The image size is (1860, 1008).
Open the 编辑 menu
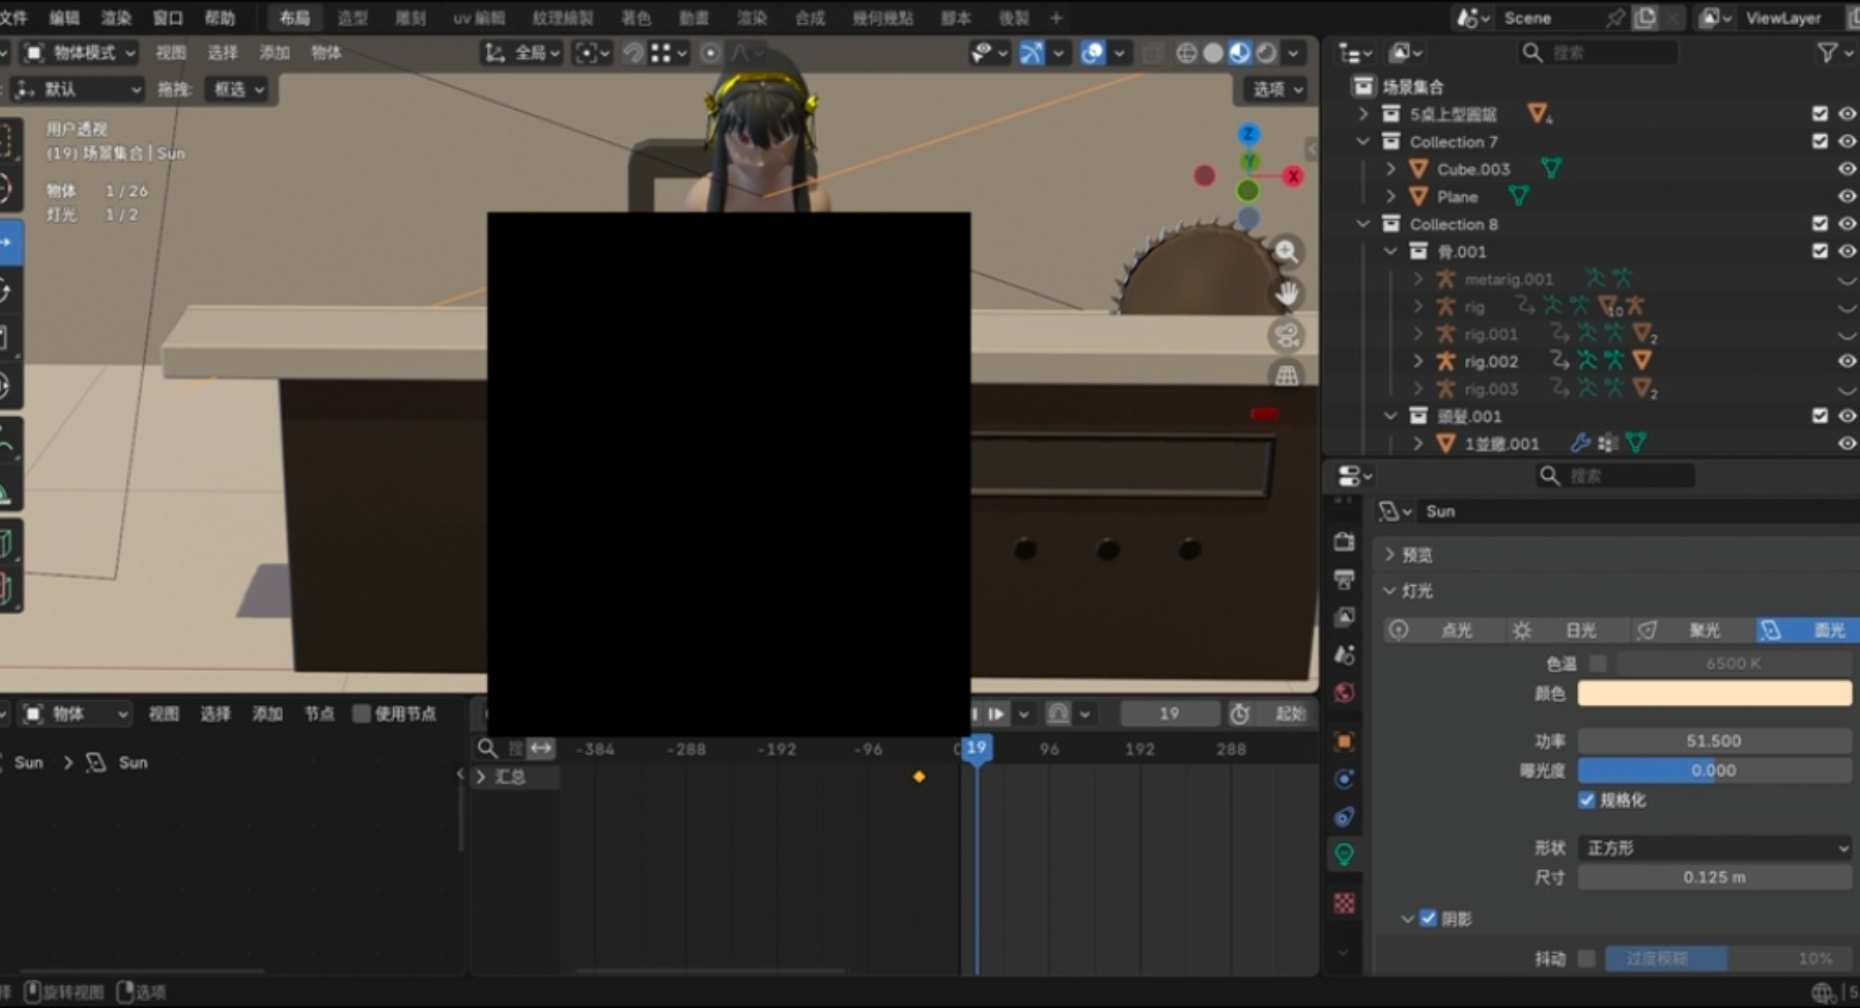coord(64,18)
